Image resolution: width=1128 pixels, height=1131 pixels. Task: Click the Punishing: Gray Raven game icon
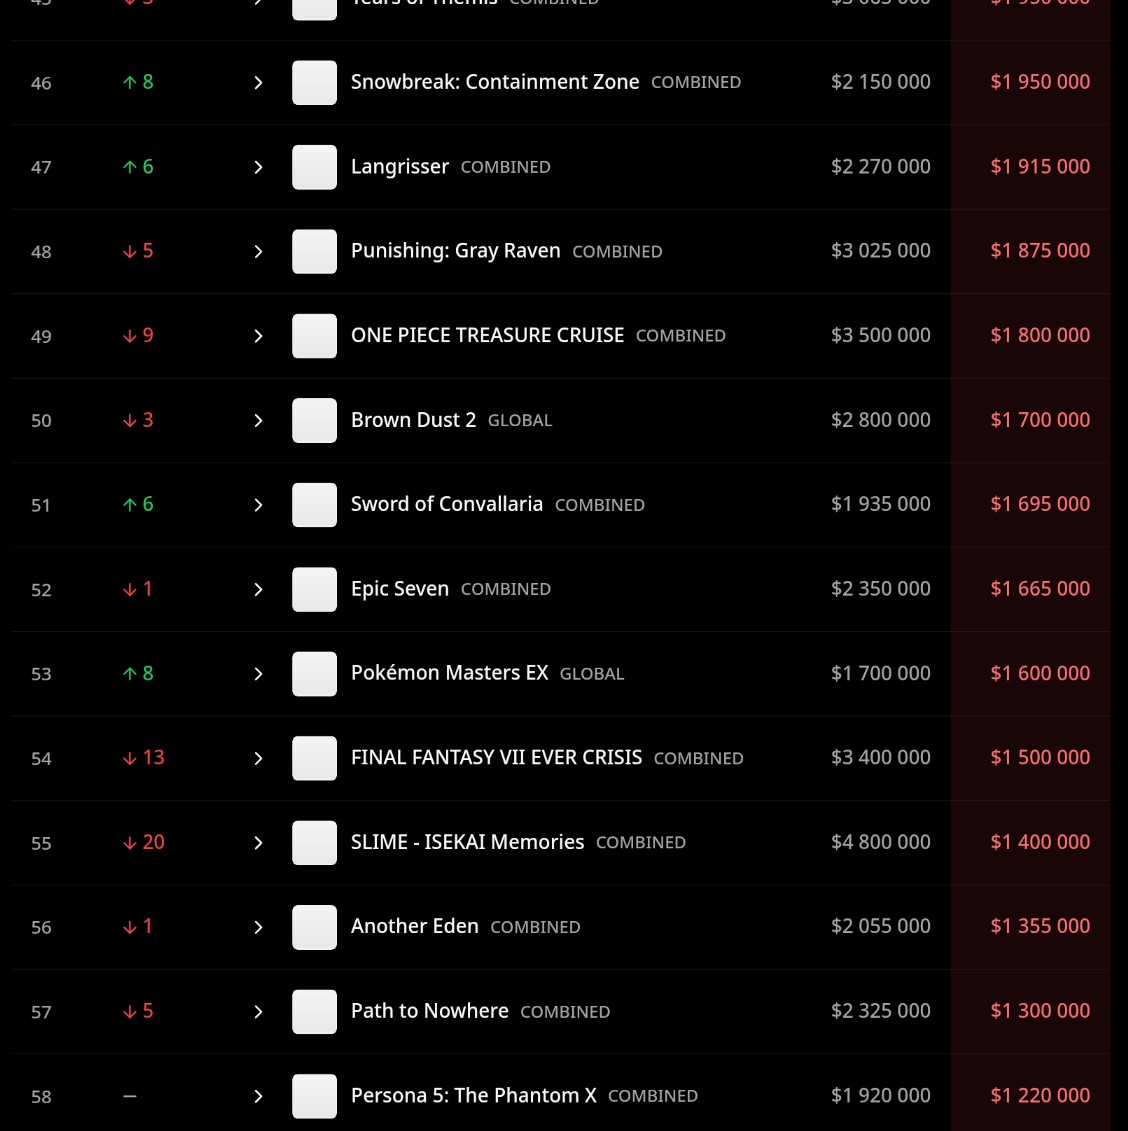[314, 252]
